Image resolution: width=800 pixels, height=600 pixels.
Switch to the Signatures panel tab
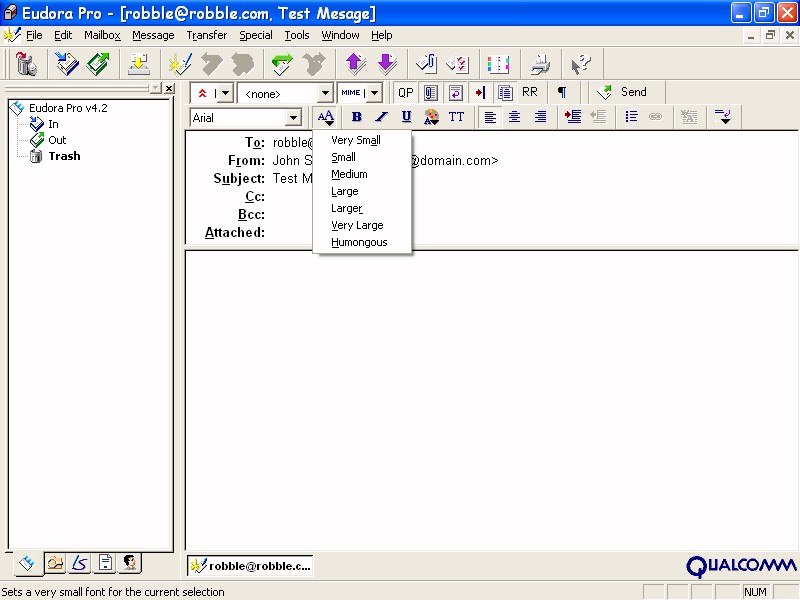pyautogui.click(x=80, y=563)
